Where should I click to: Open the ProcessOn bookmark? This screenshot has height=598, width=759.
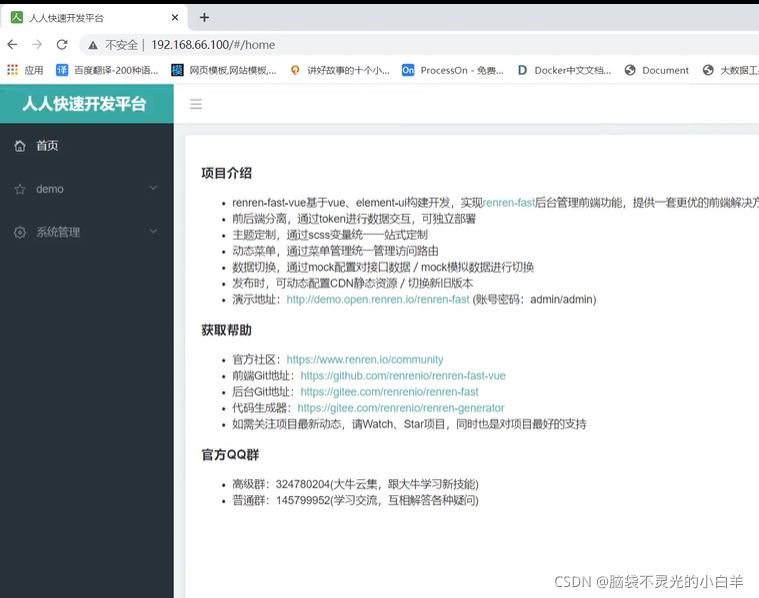pyautogui.click(x=453, y=70)
